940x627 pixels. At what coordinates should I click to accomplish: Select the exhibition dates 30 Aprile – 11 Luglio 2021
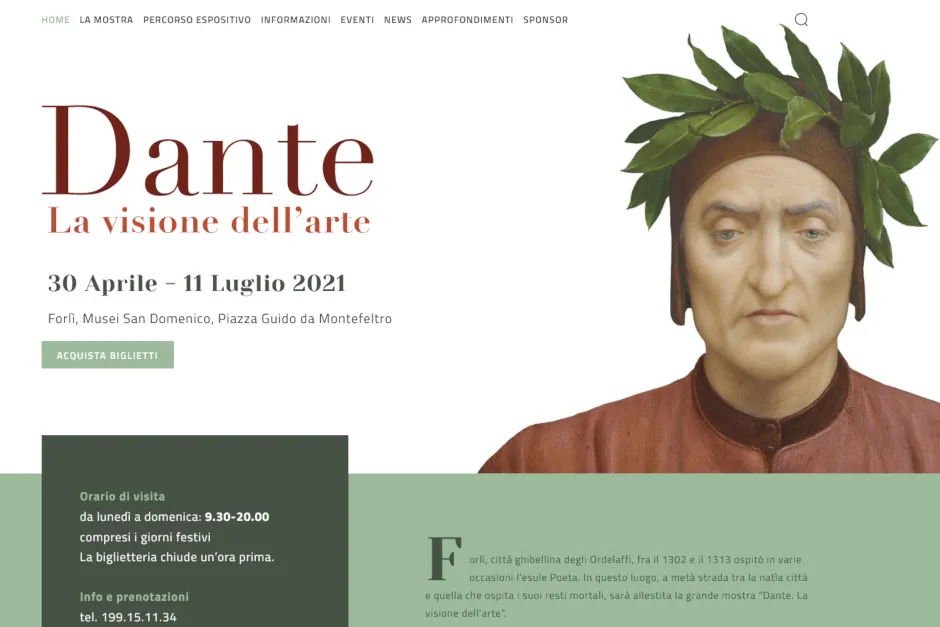pos(197,283)
